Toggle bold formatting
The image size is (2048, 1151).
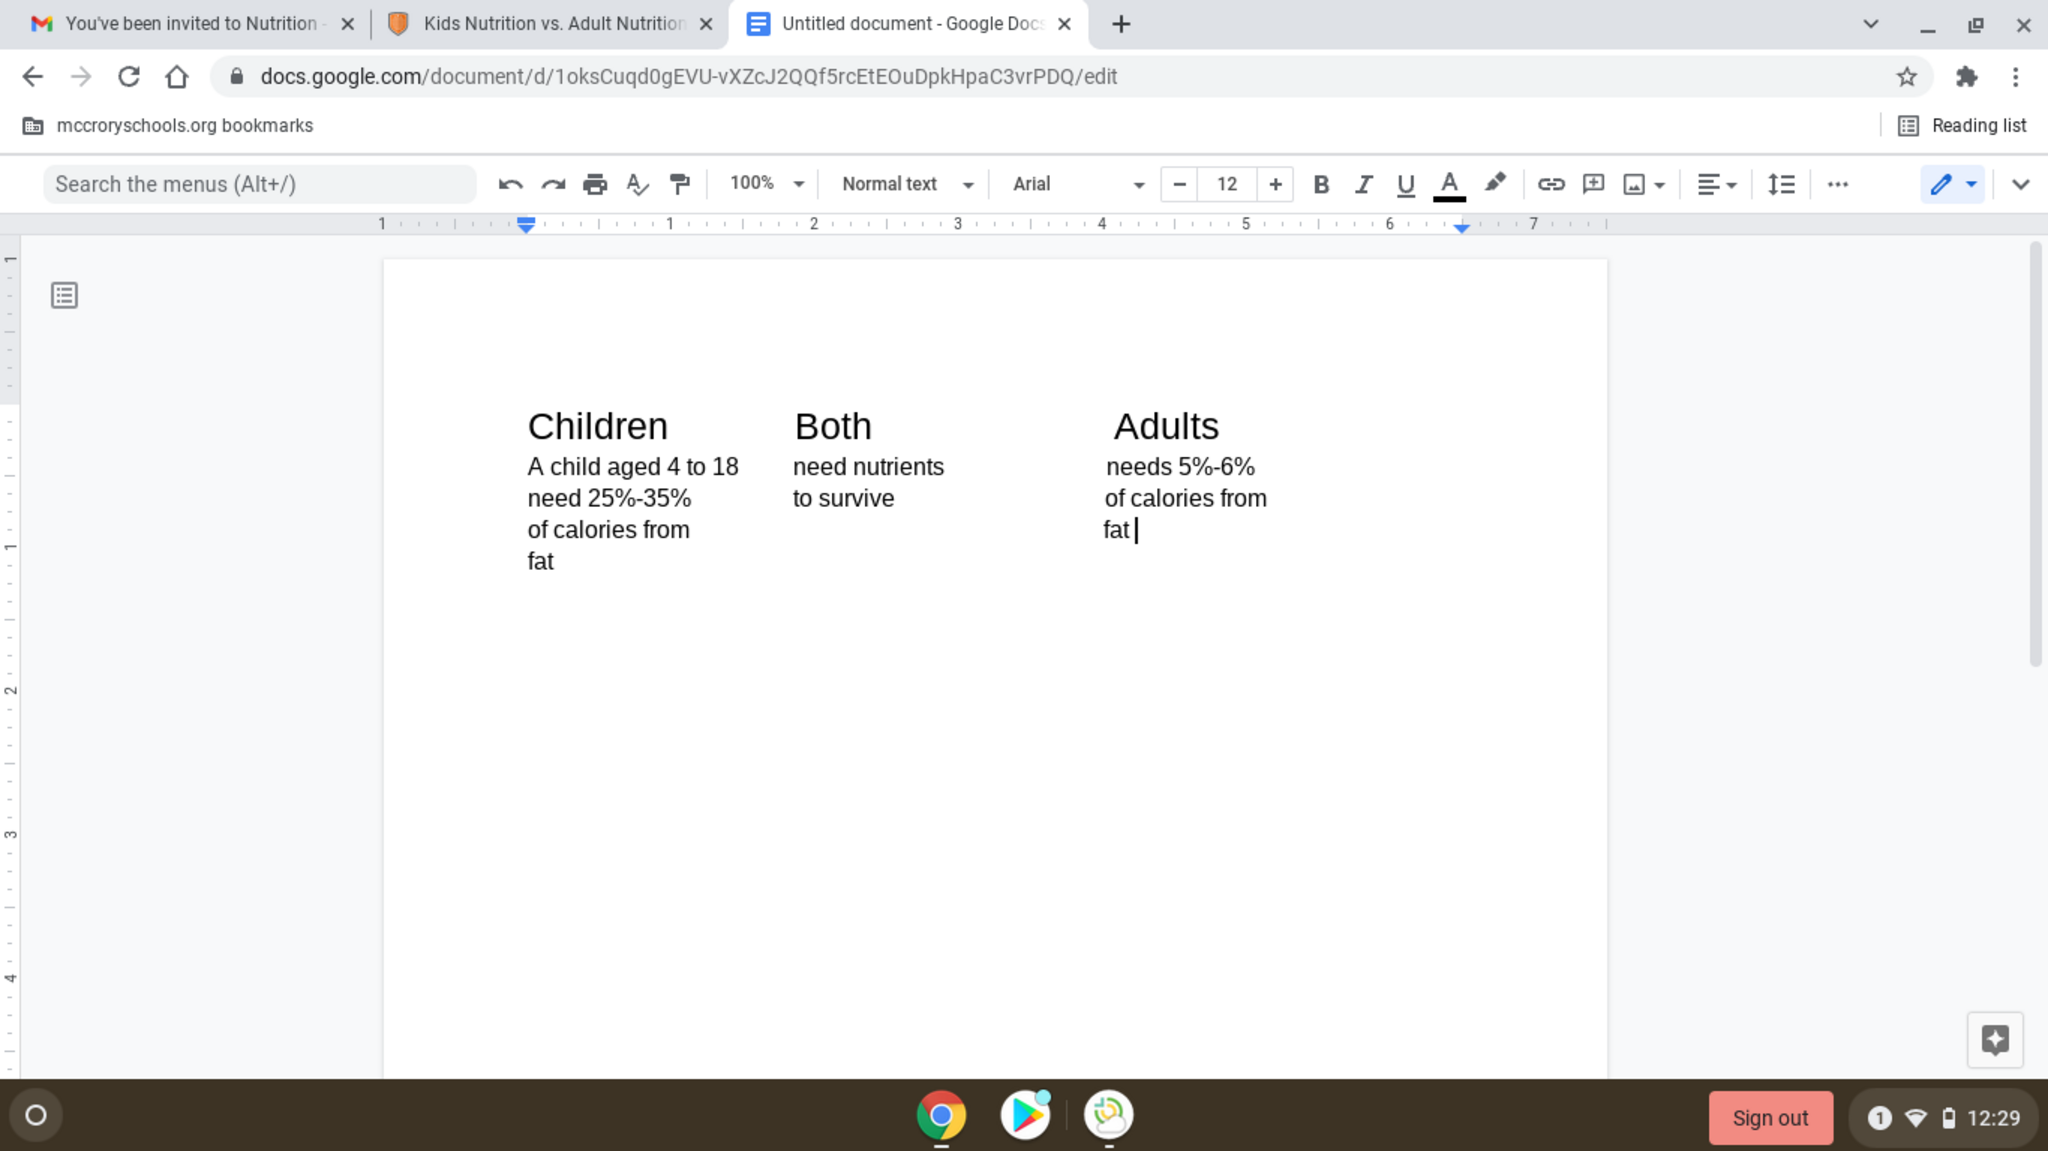pos(1321,184)
